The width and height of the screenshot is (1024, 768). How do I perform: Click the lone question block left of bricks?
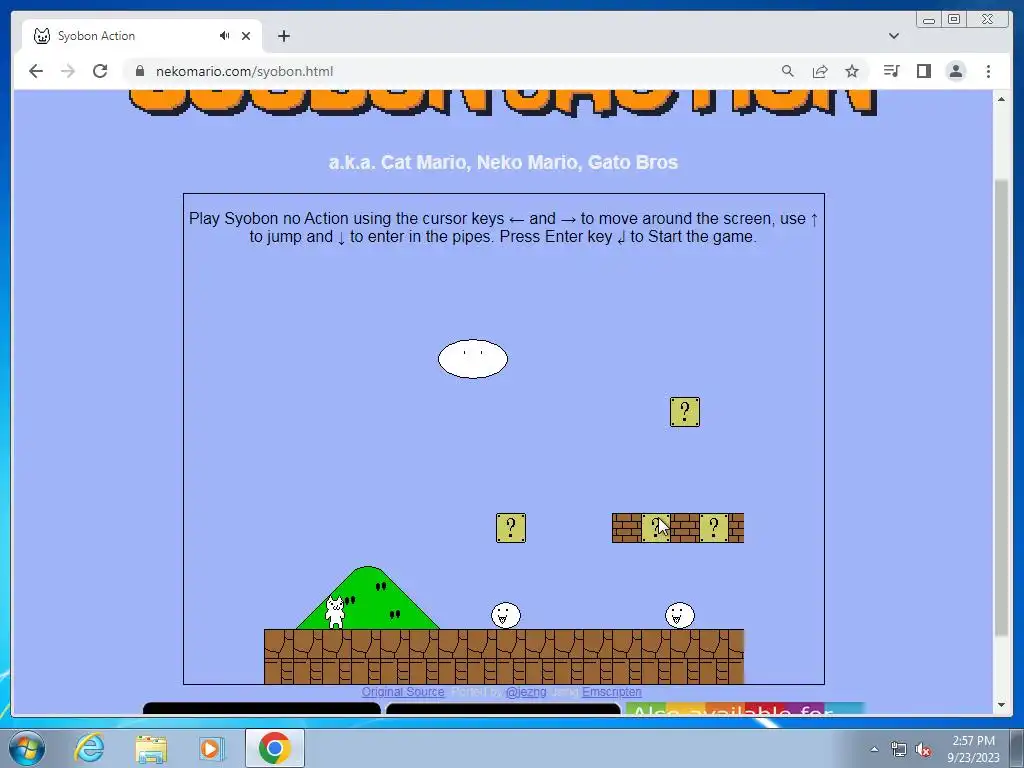[x=511, y=528]
